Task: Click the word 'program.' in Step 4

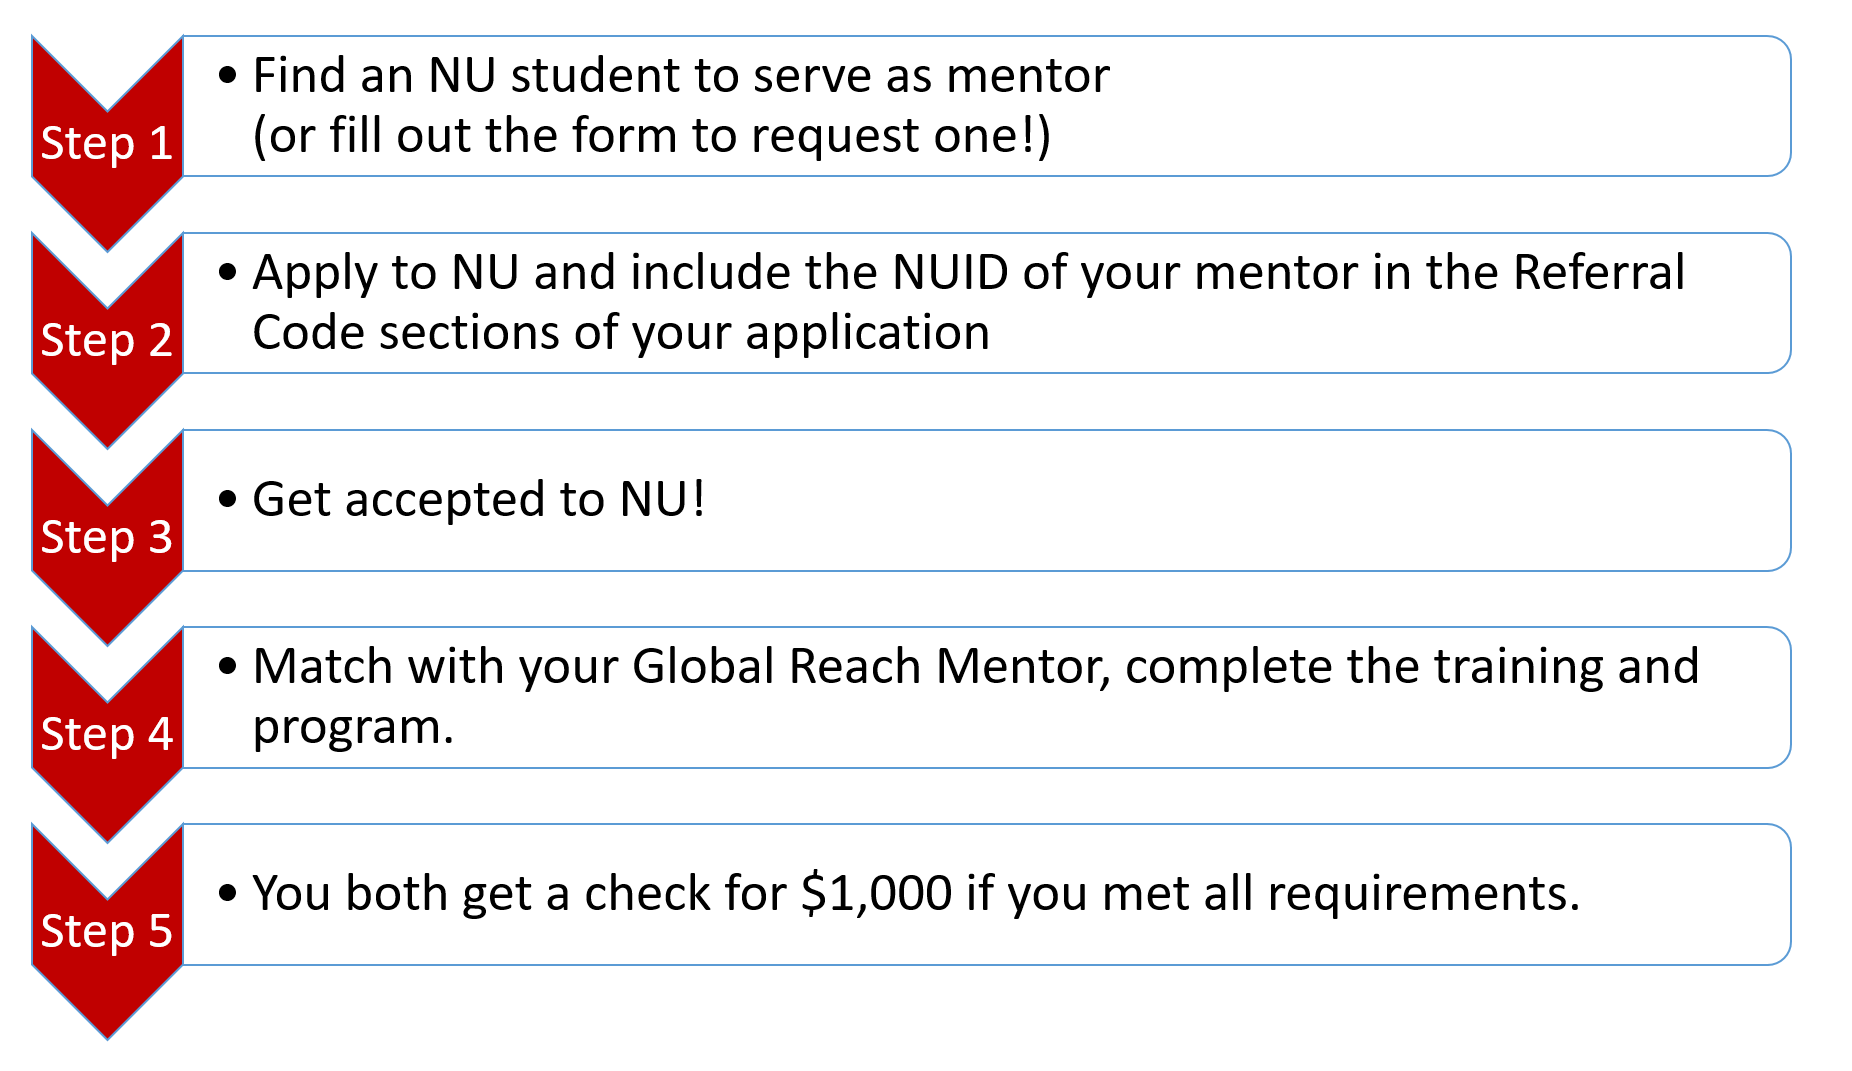Action: tap(353, 729)
